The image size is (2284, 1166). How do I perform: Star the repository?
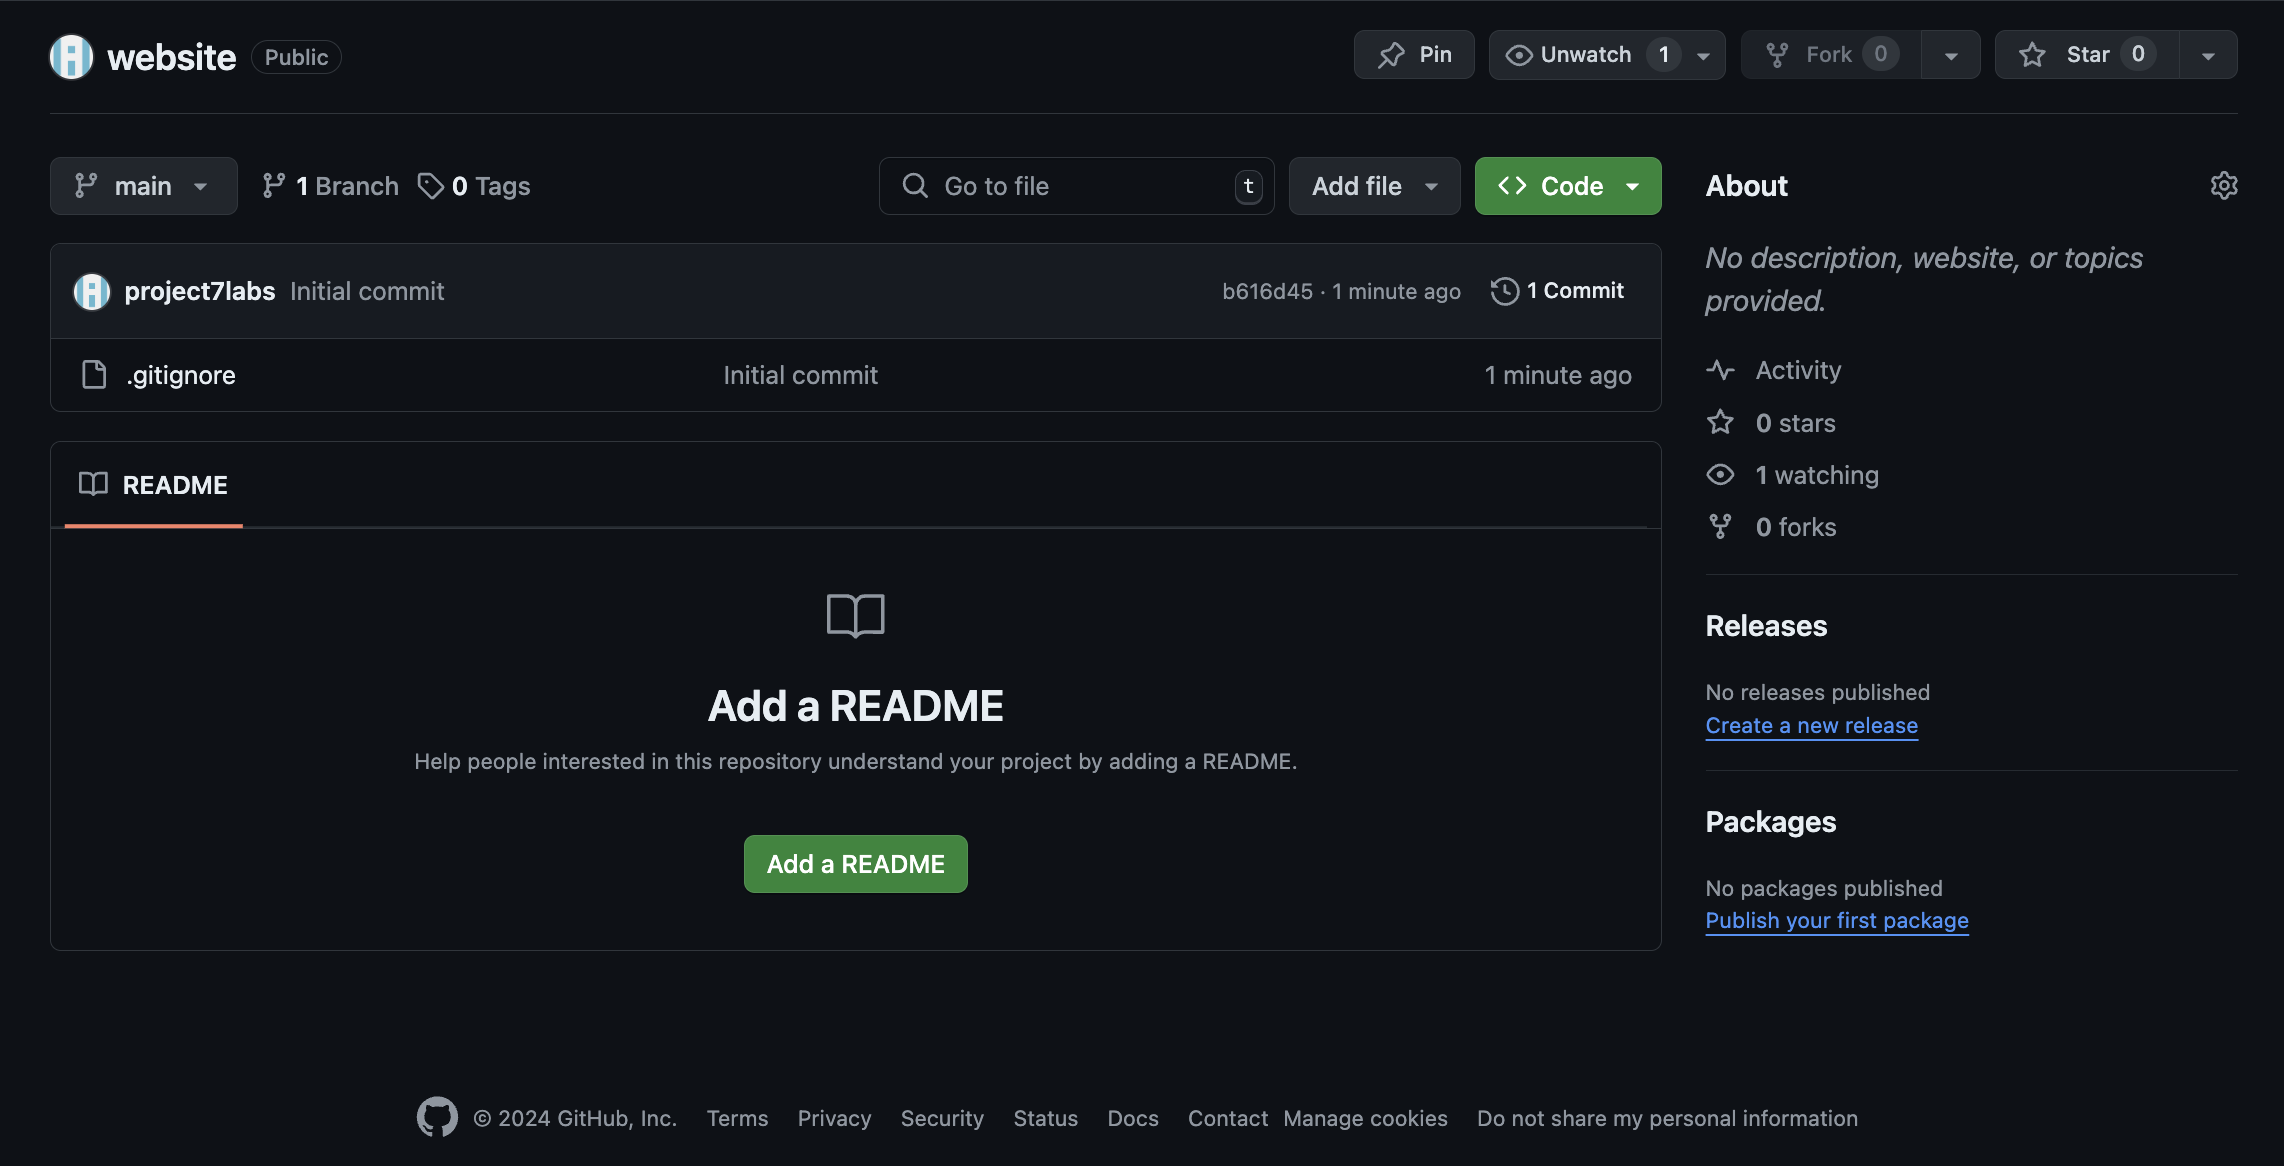coord(2086,55)
